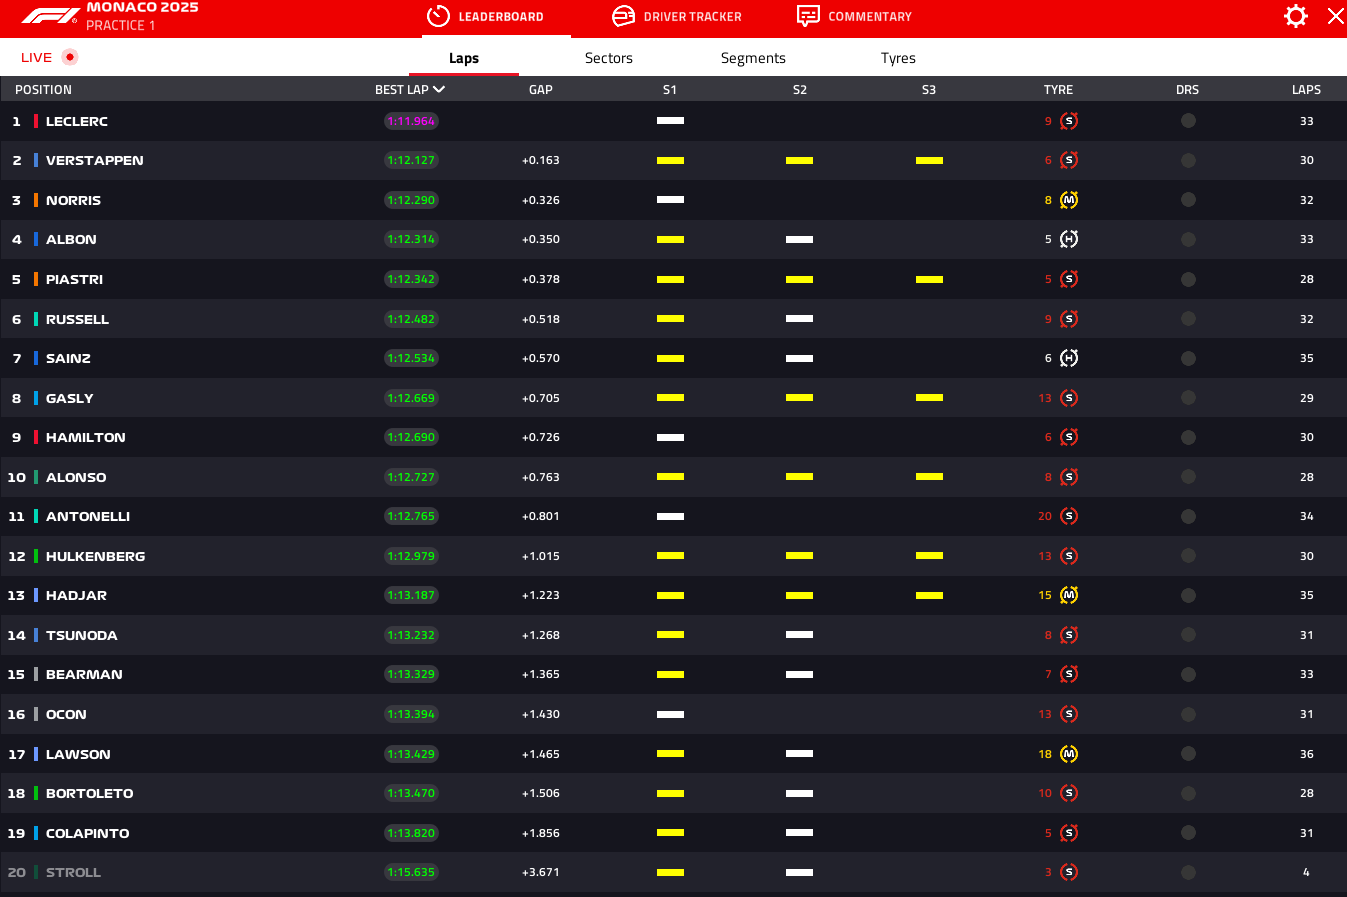
Task: Click Hadjar's medium tyre icon
Action: click(1069, 595)
